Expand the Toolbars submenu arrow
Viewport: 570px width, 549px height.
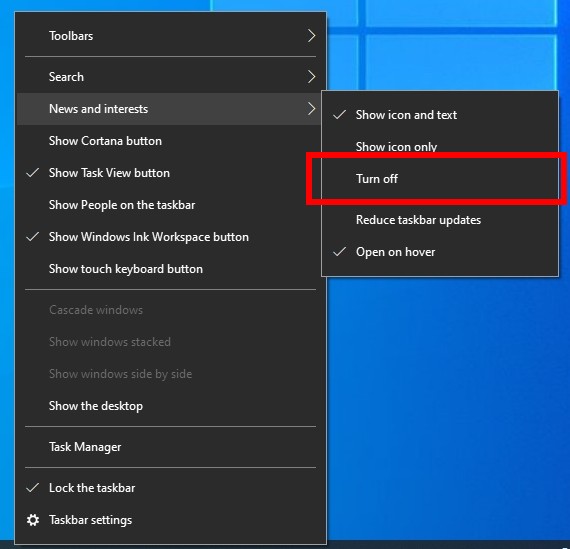coord(311,36)
